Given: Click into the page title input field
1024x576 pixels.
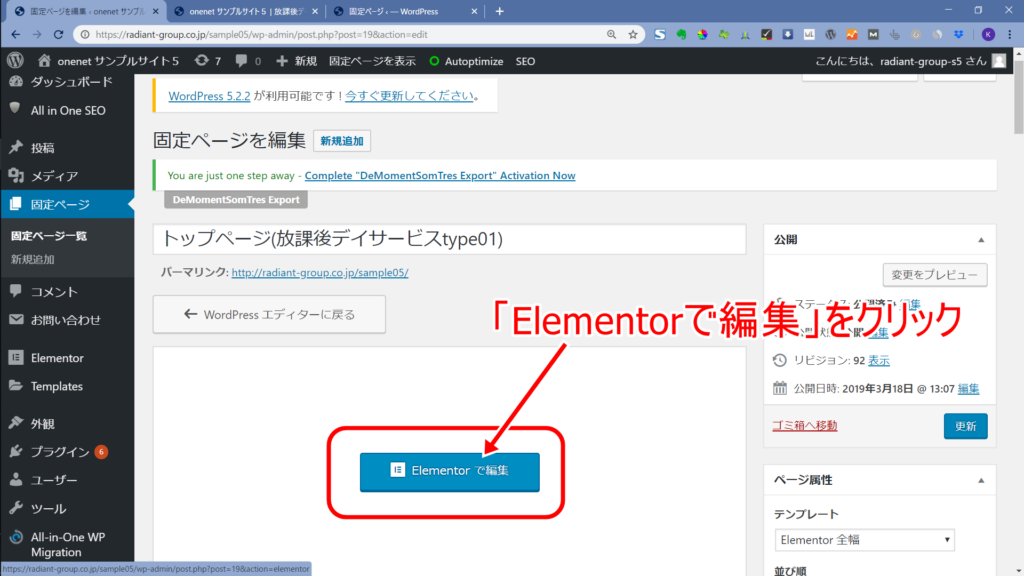Looking at the screenshot, I should [x=449, y=240].
